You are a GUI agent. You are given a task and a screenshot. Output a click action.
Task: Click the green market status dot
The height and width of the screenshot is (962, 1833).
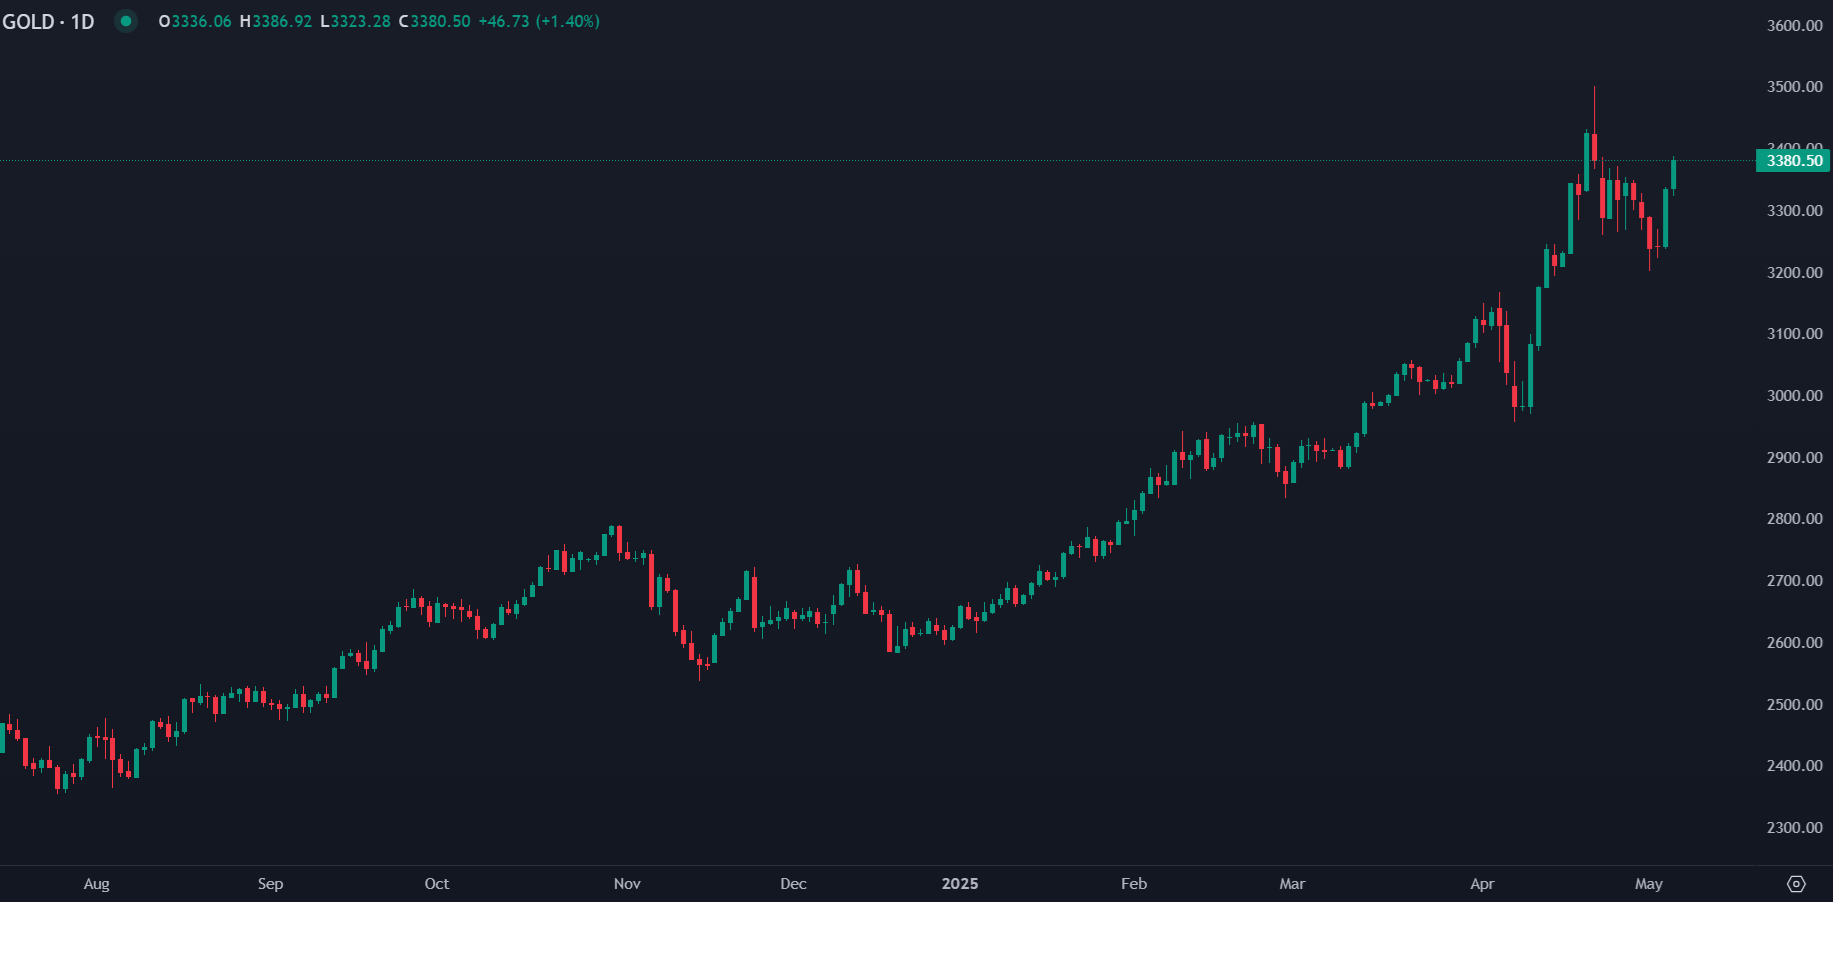tap(126, 21)
